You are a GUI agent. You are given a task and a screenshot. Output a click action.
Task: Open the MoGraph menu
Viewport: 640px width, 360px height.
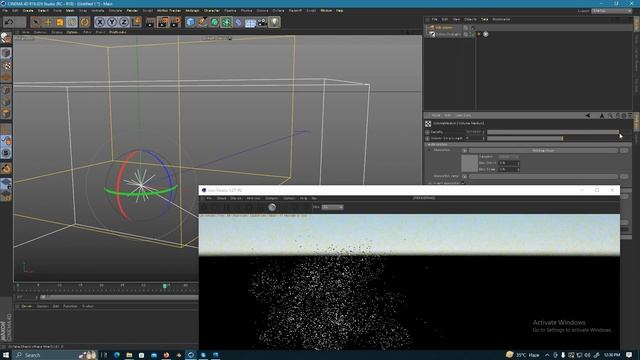[x=193, y=11]
